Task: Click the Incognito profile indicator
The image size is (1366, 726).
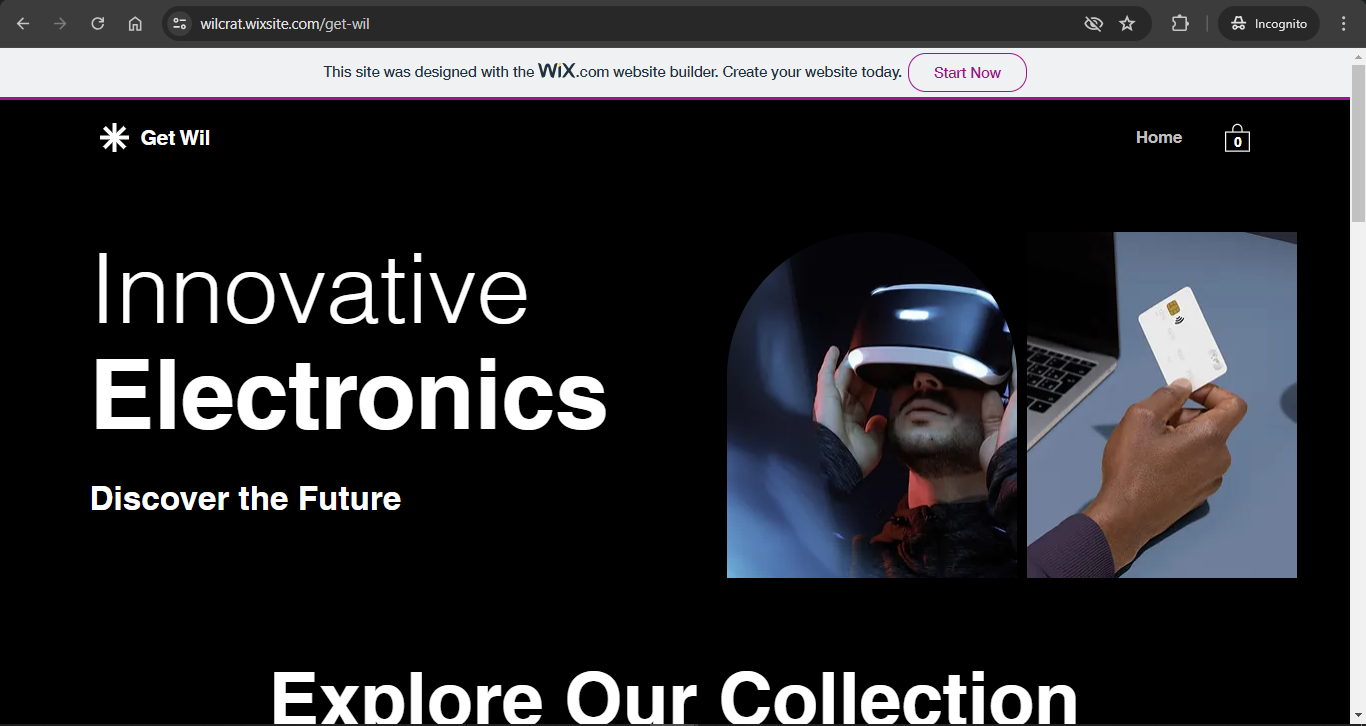Action: (x=1269, y=23)
